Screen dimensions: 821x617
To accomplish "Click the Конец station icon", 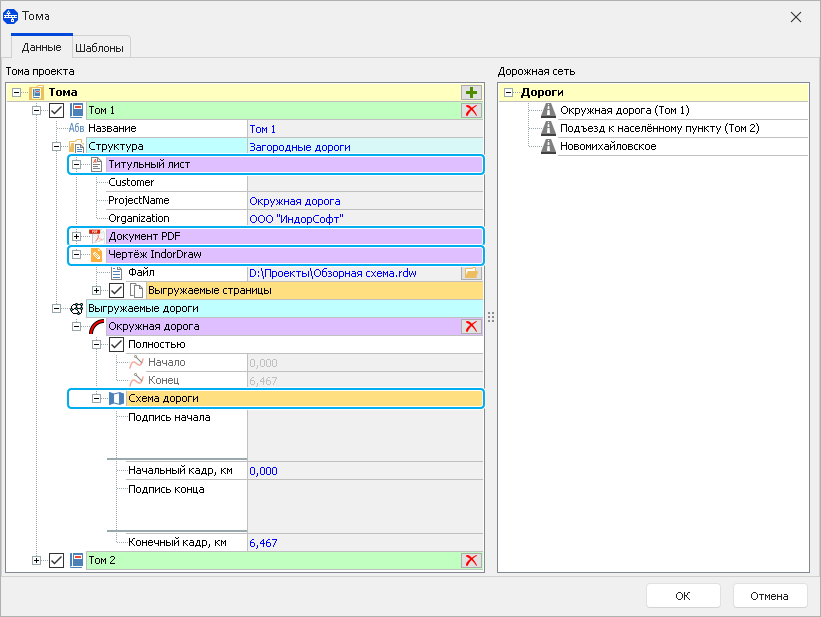I will click(137, 380).
